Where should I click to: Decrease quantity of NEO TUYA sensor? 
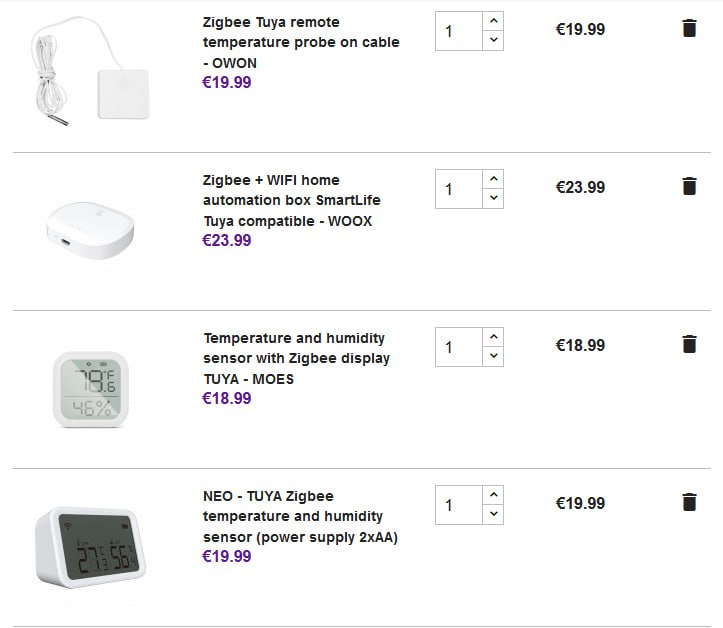(x=493, y=514)
